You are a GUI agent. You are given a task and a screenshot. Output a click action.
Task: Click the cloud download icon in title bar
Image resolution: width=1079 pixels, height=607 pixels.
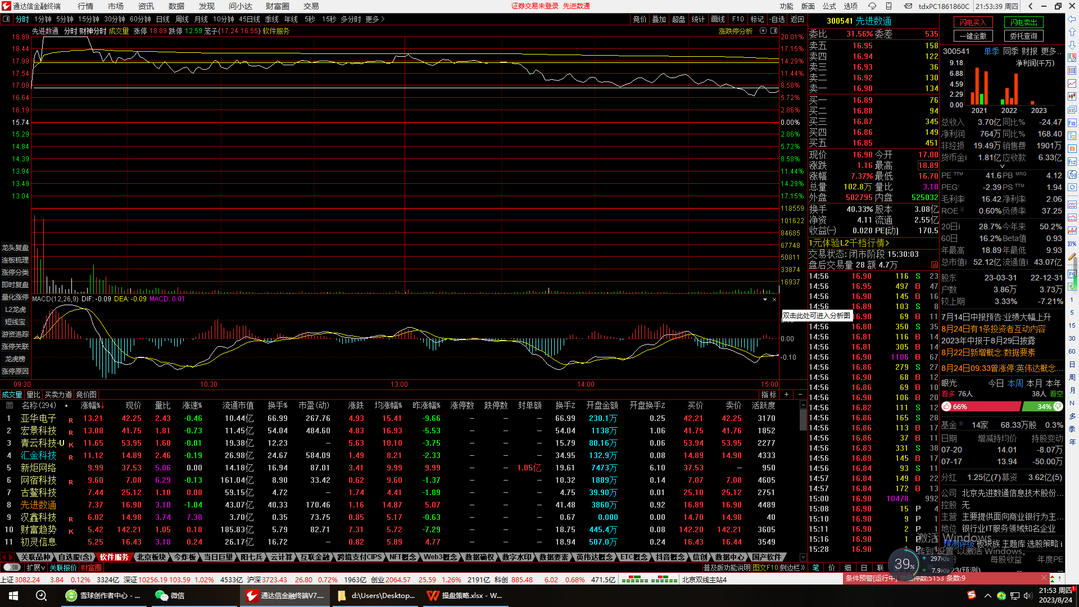point(871,6)
